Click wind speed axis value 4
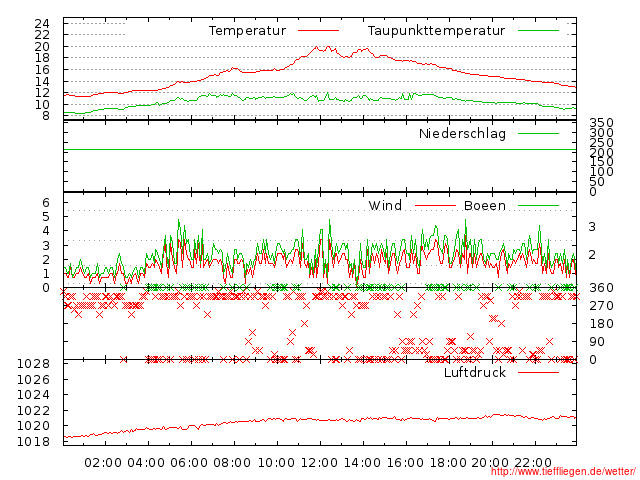Viewport: 640px width, 480px height. coord(46,231)
